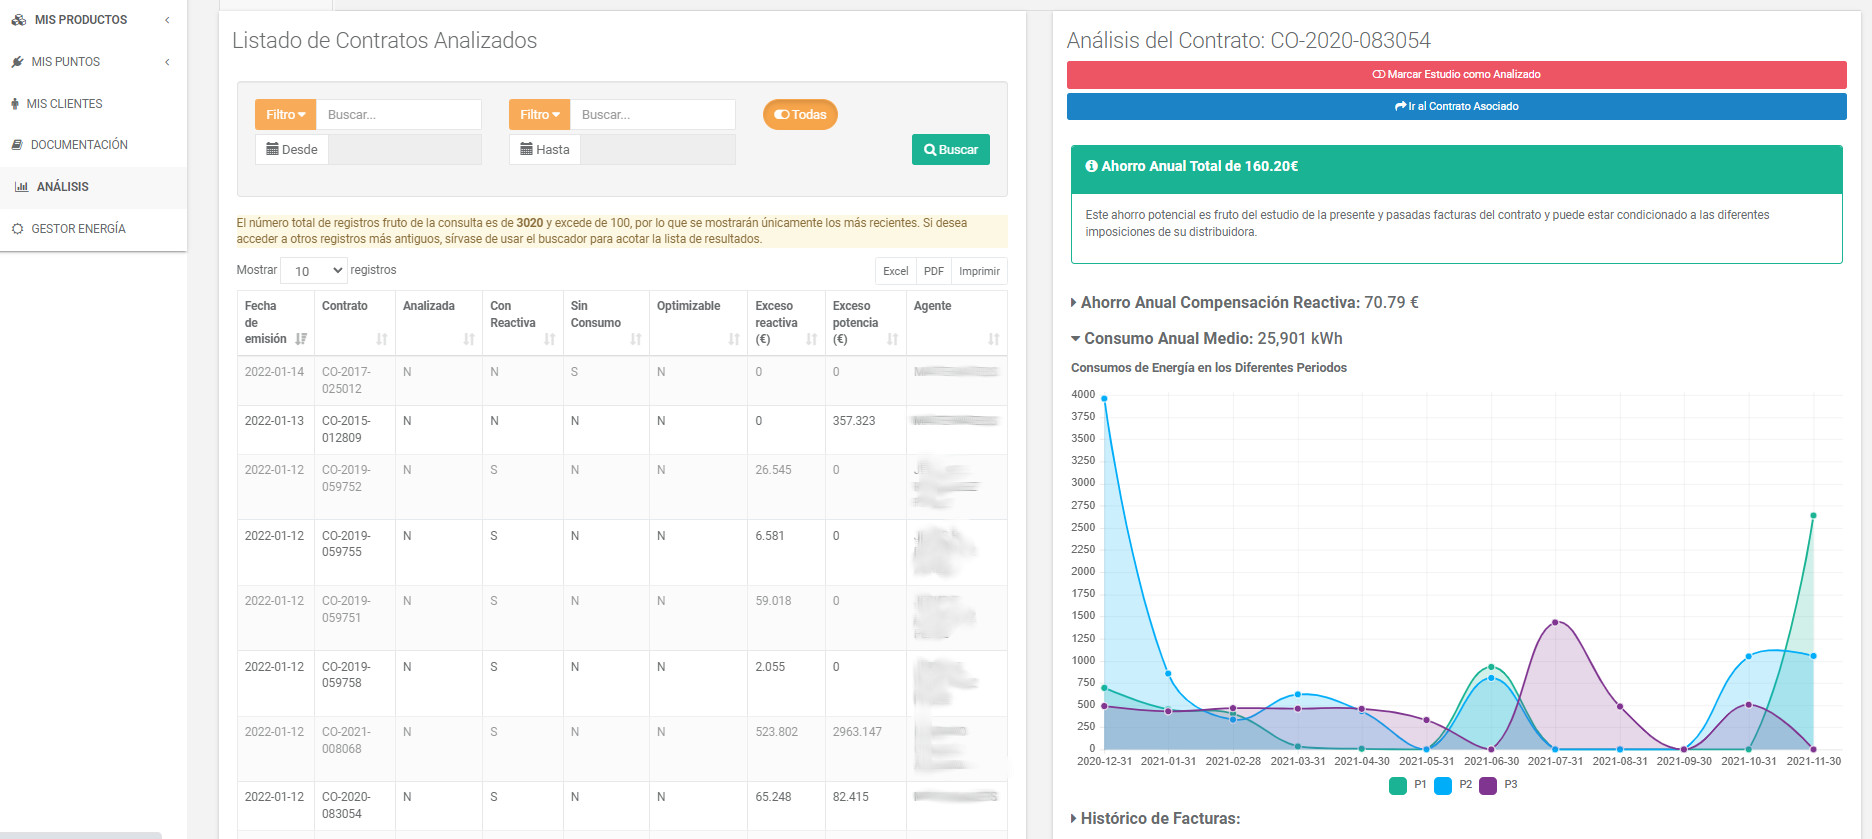Sort by Exceso potencia column icon
The width and height of the screenshot is (1872, 839).
(892, 339)
